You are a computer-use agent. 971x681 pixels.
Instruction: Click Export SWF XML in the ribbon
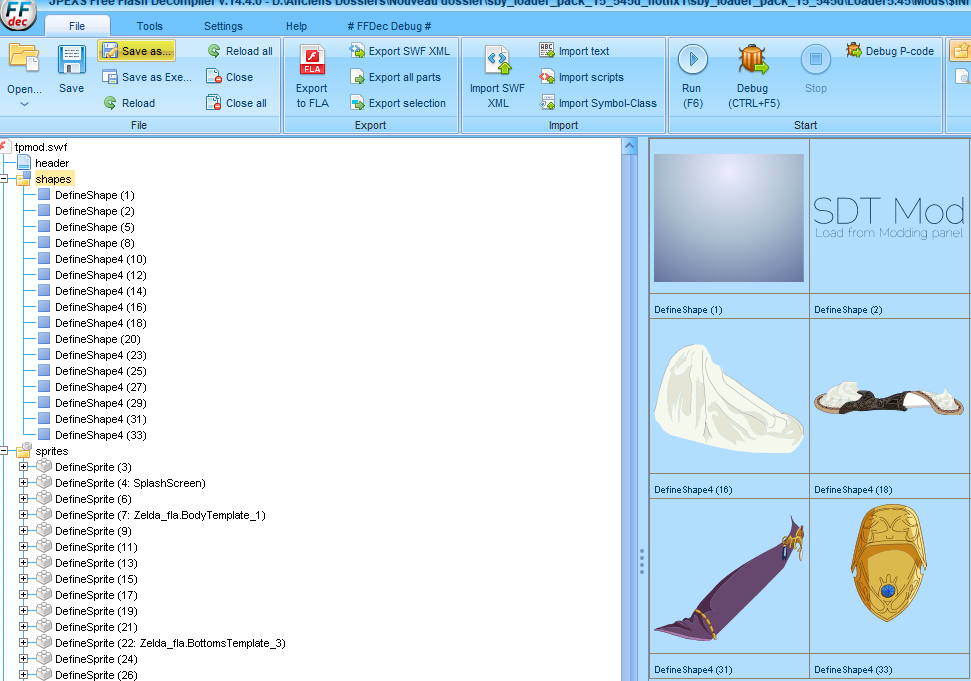[358, 51]
